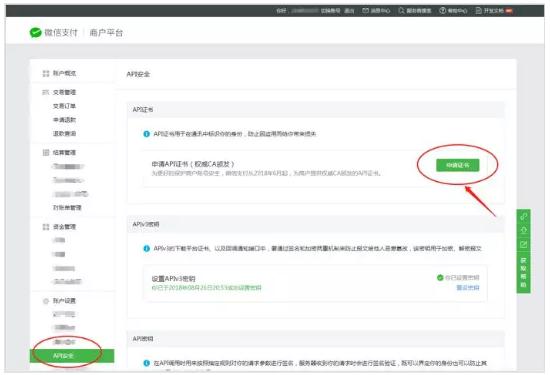
Task: Open 帮助中心 in the top bar
Action: [453, 11]
